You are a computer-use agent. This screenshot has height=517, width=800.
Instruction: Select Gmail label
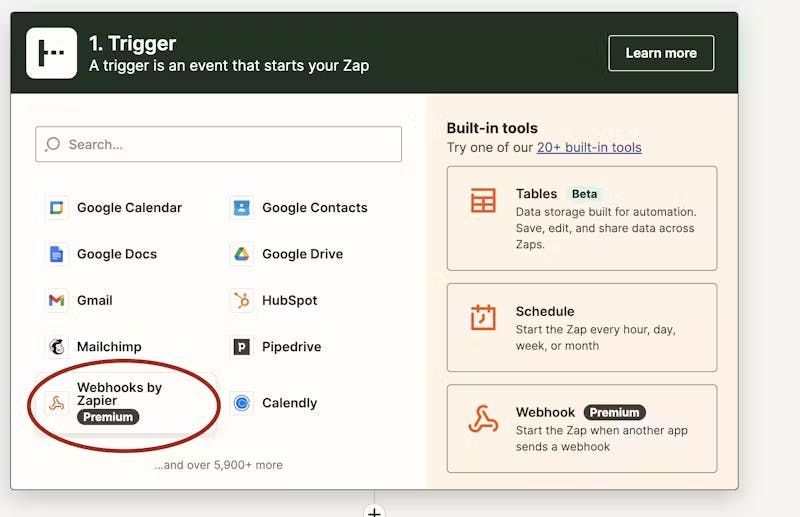95,300
